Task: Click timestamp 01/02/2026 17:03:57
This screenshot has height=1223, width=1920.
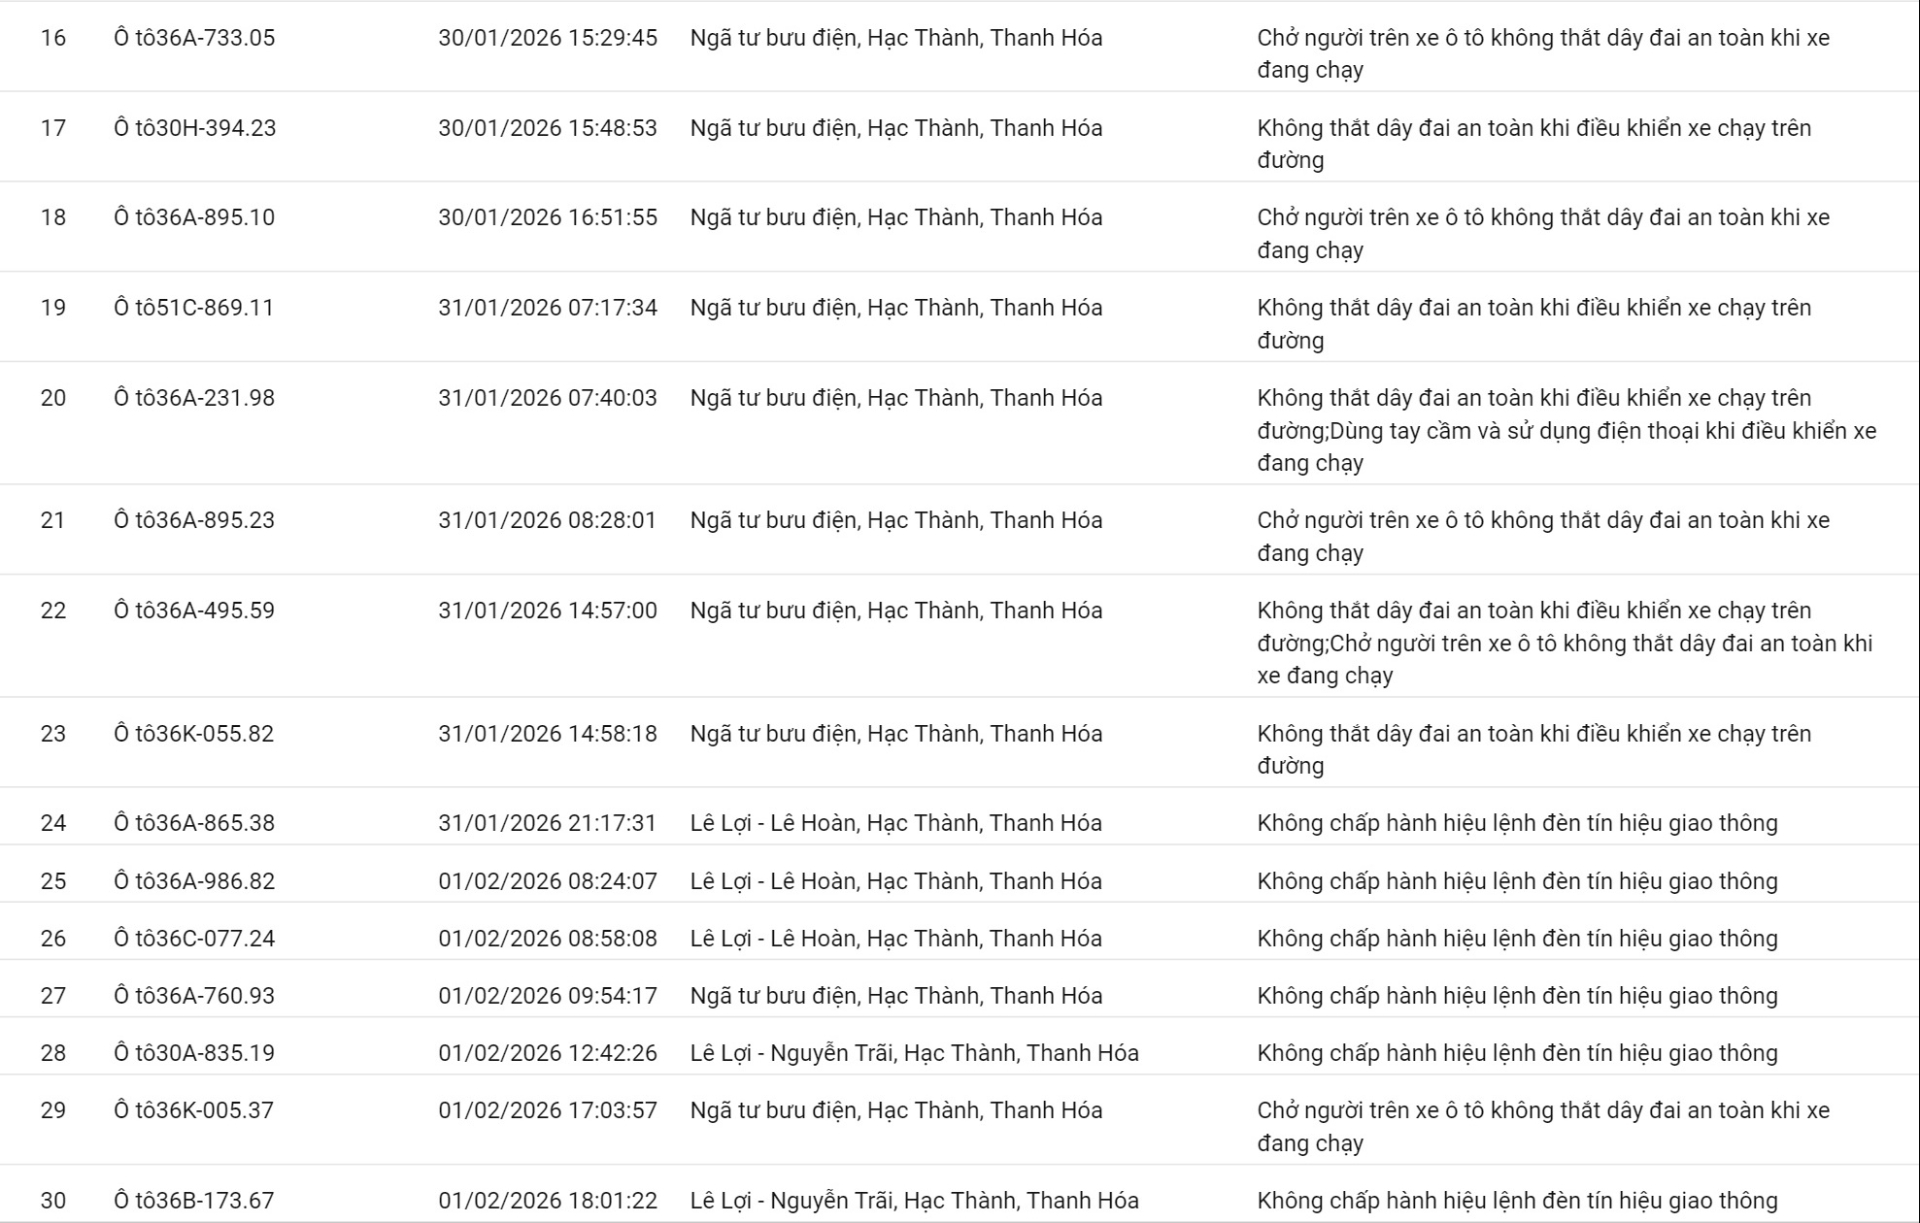Action: click(x=547, y=1111)
